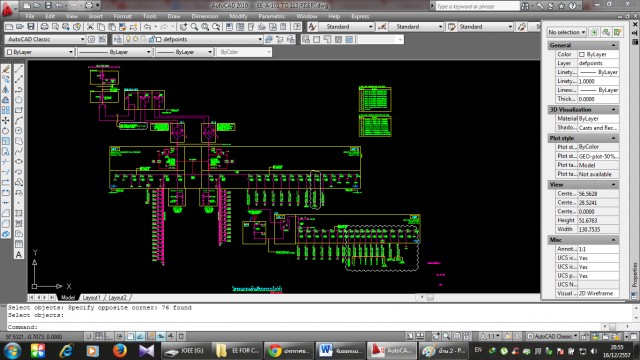This screenshot has height=360, width=640.
Task: Toggle Ortho mode in status bar
Action: pyautogui.click(x=109, y=336)
